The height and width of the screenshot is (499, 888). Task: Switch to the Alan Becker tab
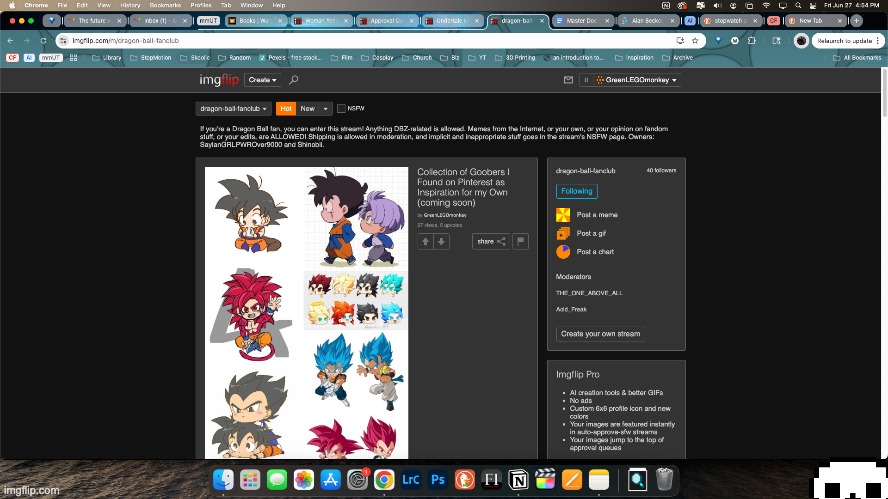click(x=647, y=20)
